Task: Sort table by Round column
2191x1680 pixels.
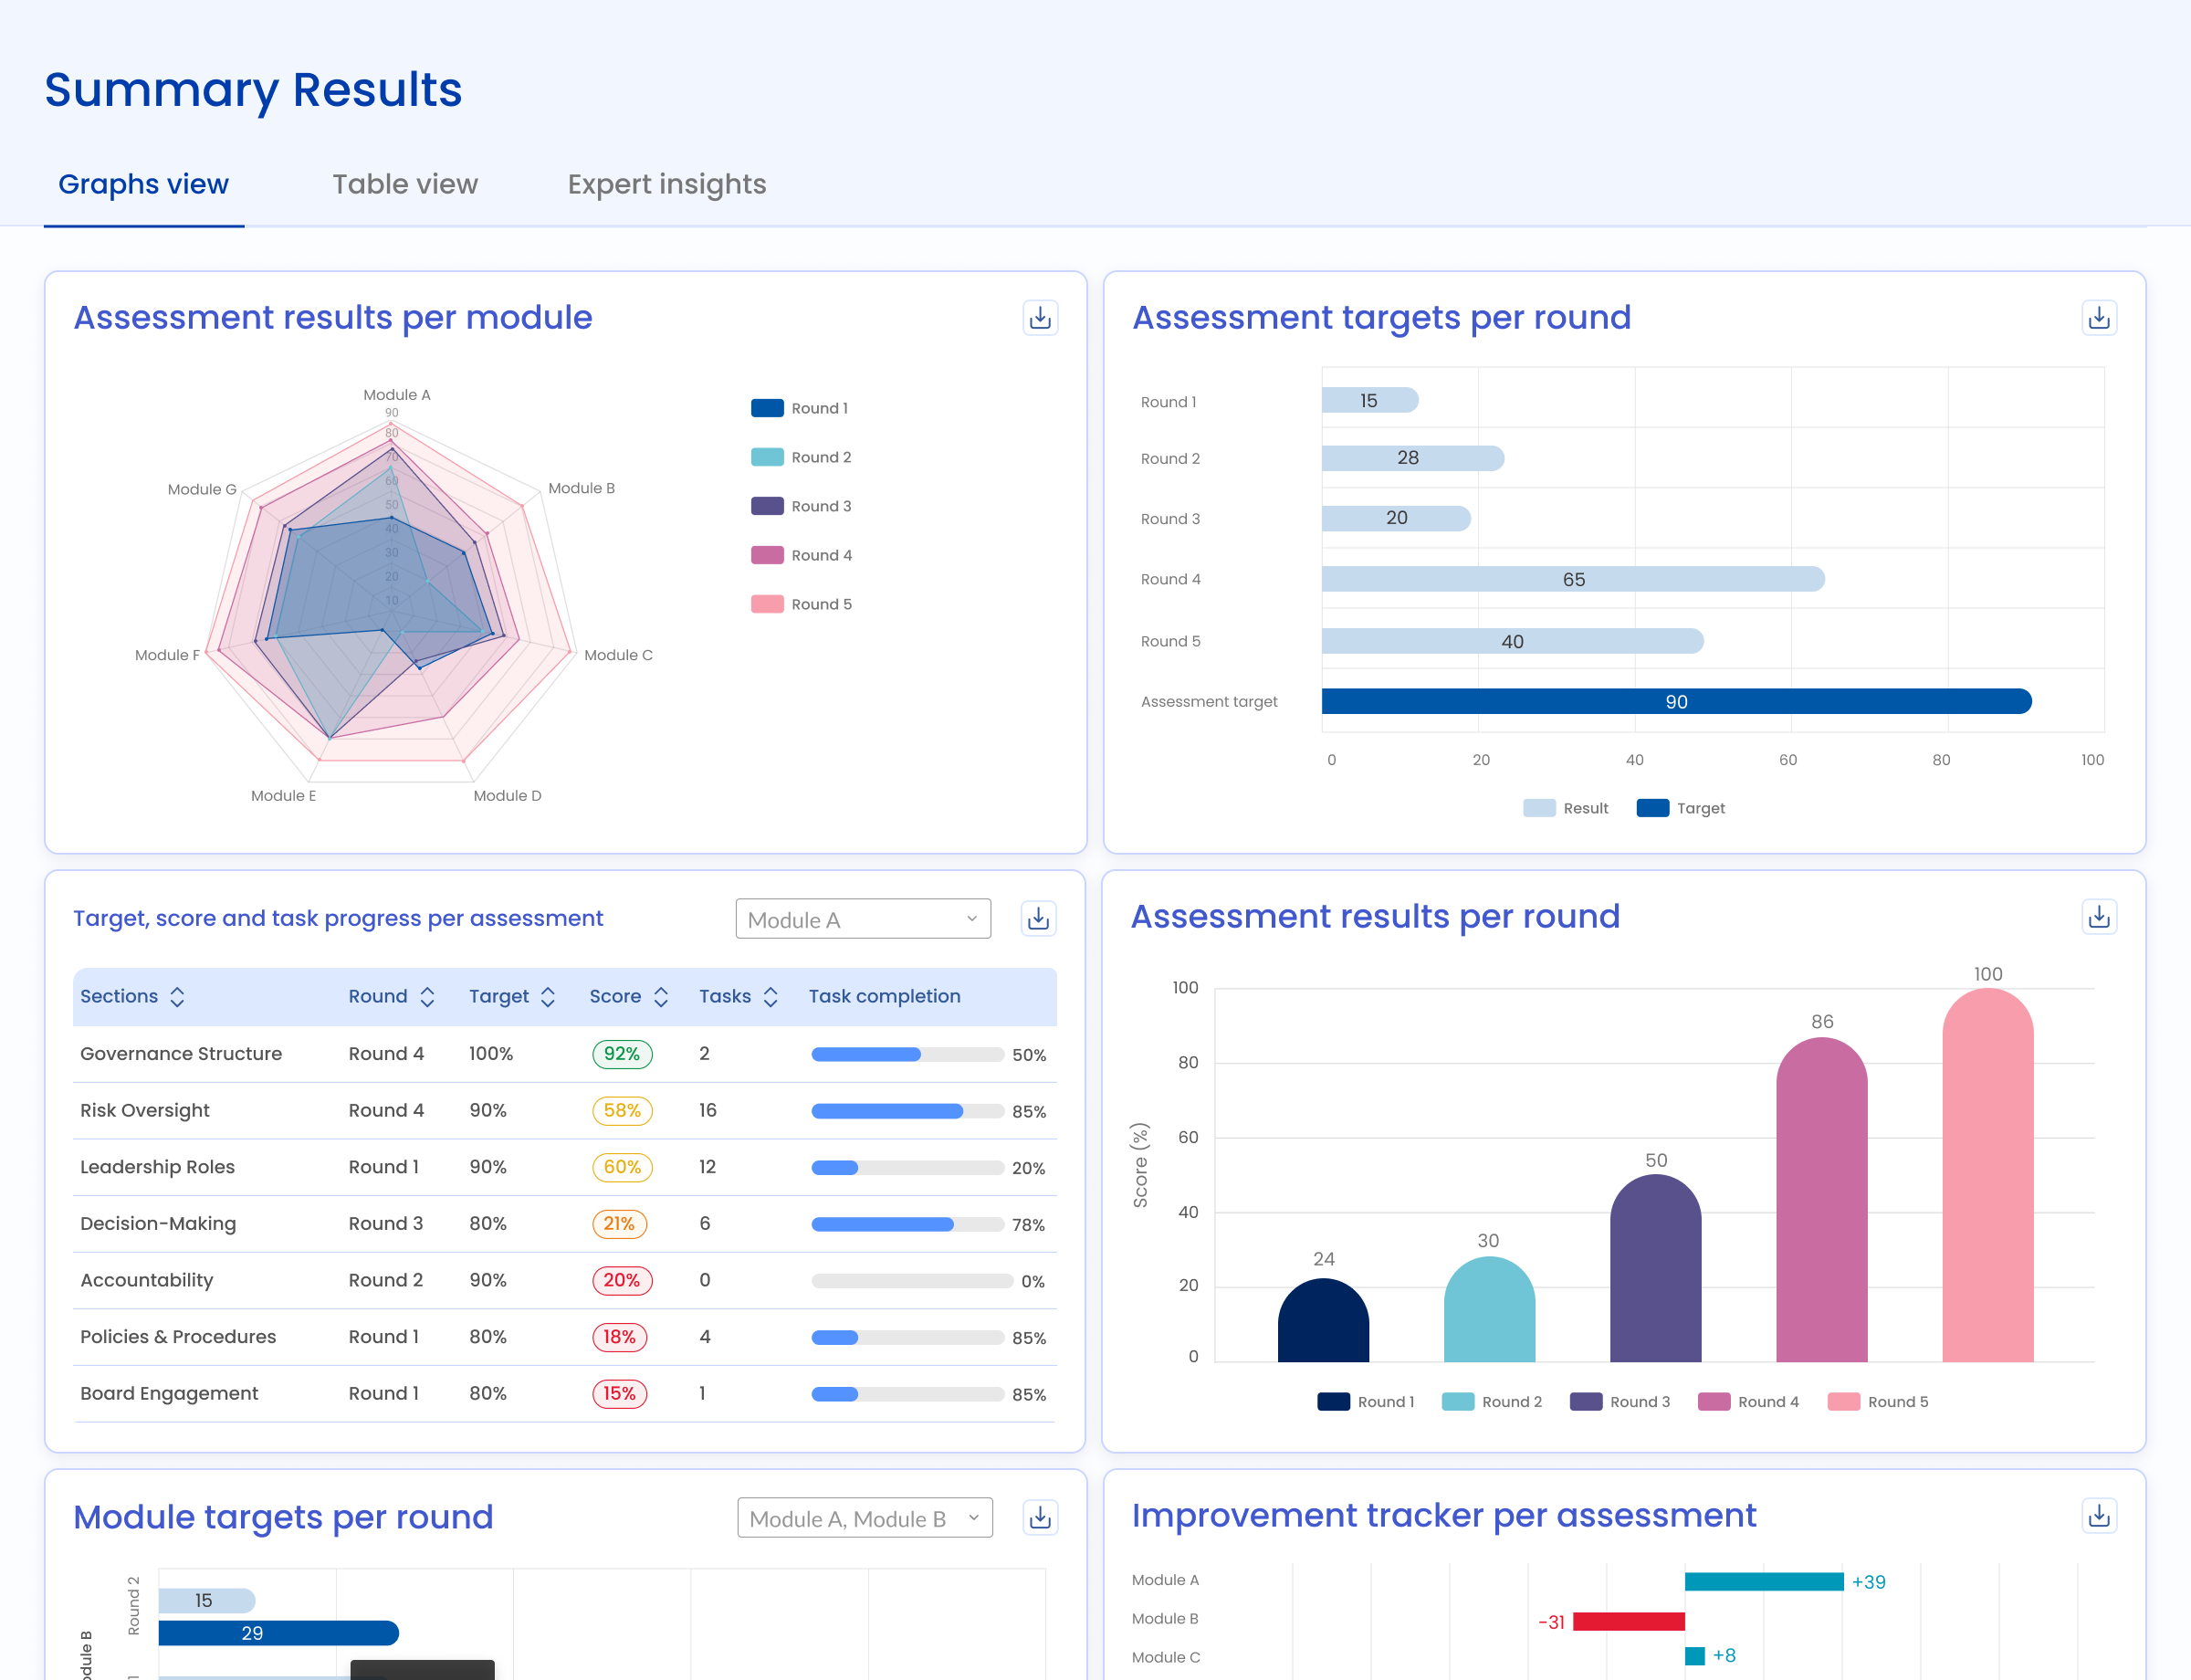Action: click(x=427, y=997)
